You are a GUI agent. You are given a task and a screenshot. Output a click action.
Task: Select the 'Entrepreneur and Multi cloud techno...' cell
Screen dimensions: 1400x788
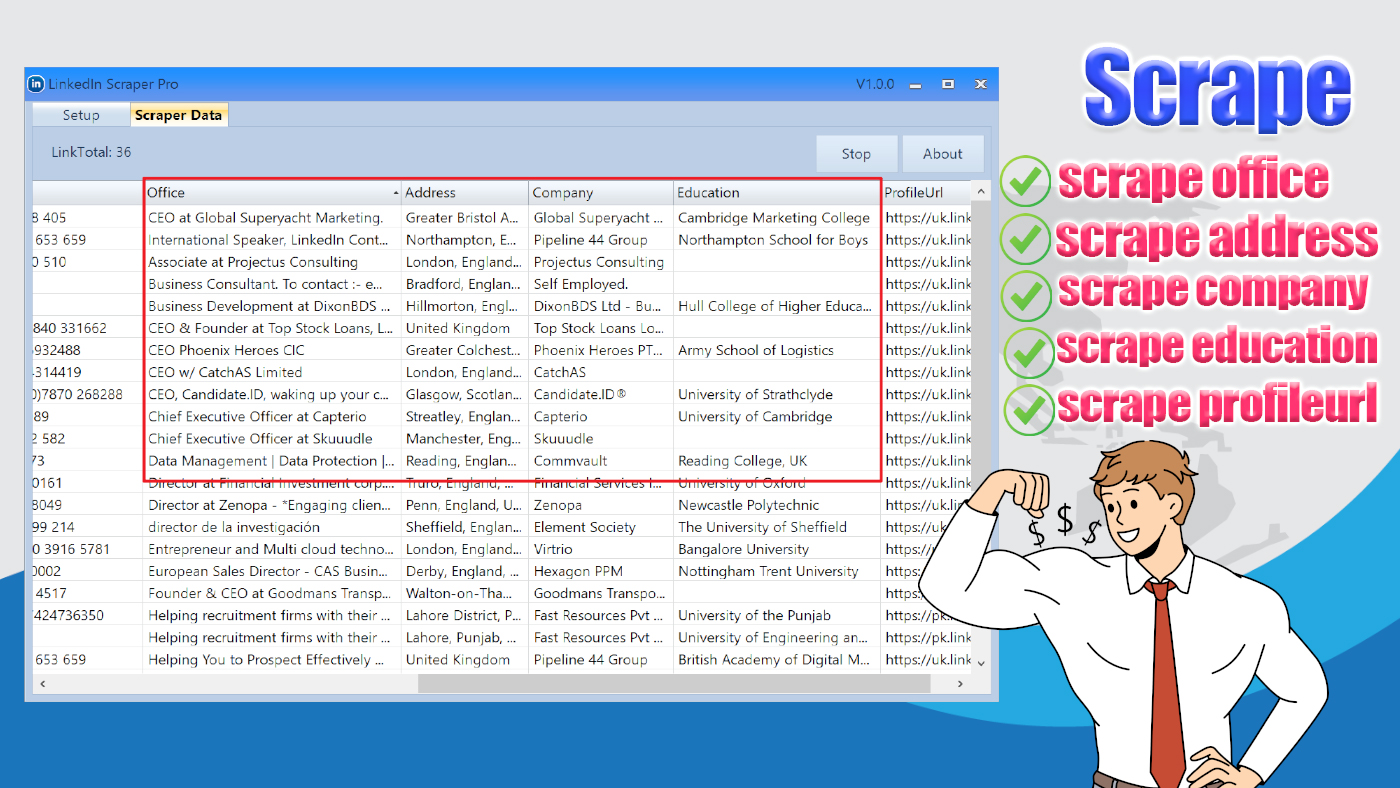(x=272, y=549)
